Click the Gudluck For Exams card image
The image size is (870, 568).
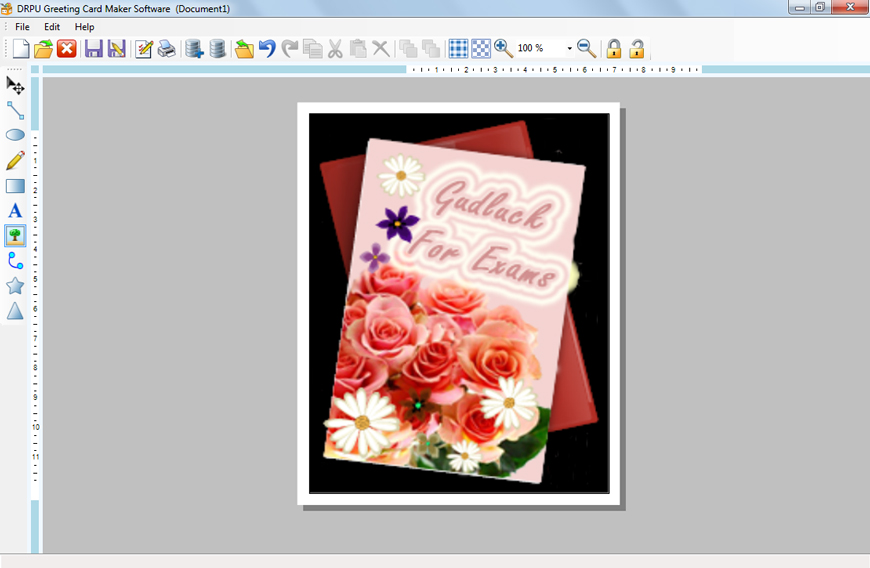click(x=459, y=303)
